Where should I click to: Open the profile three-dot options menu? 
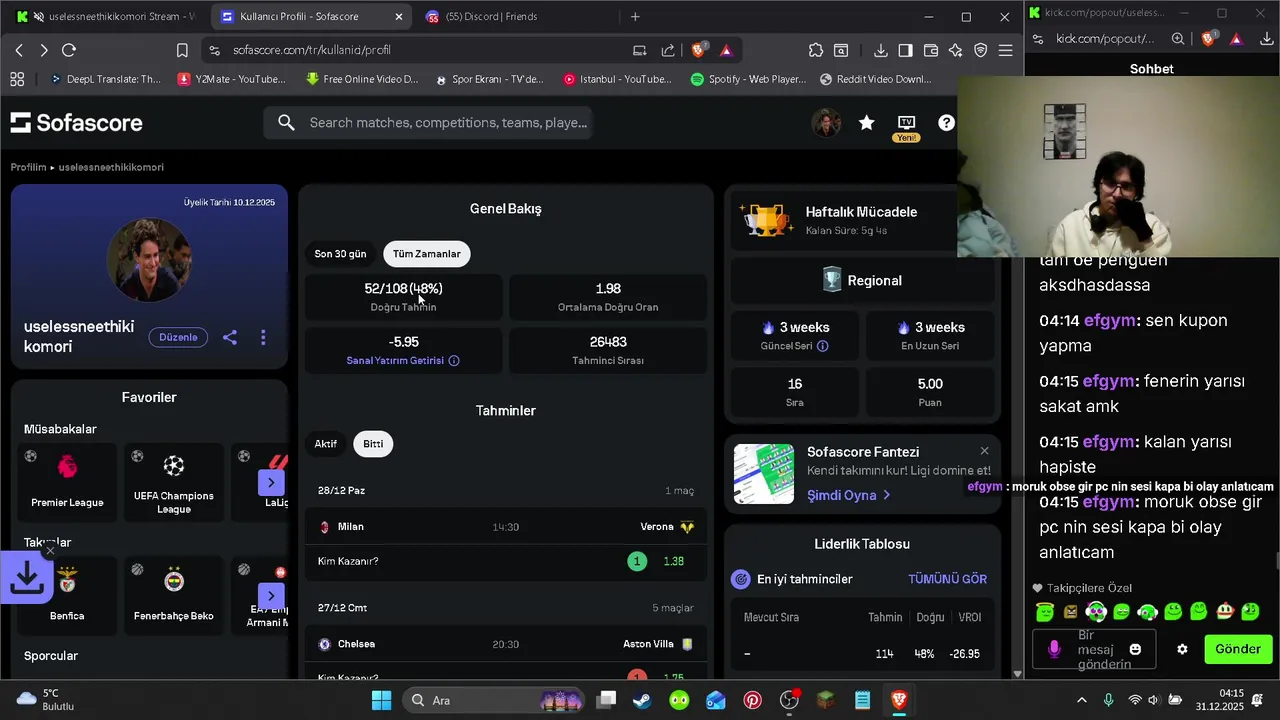pos(263,337)
